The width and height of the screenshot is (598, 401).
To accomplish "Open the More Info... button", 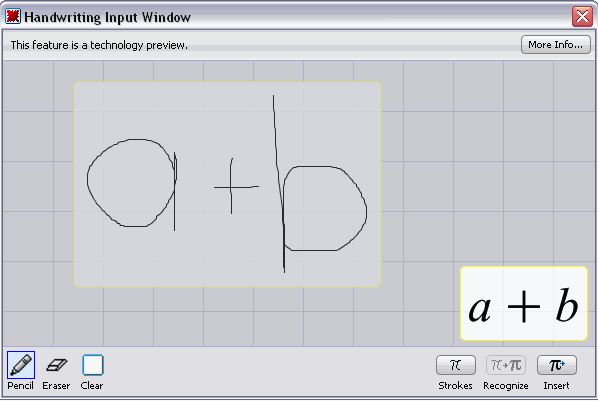I will [555, 45].
